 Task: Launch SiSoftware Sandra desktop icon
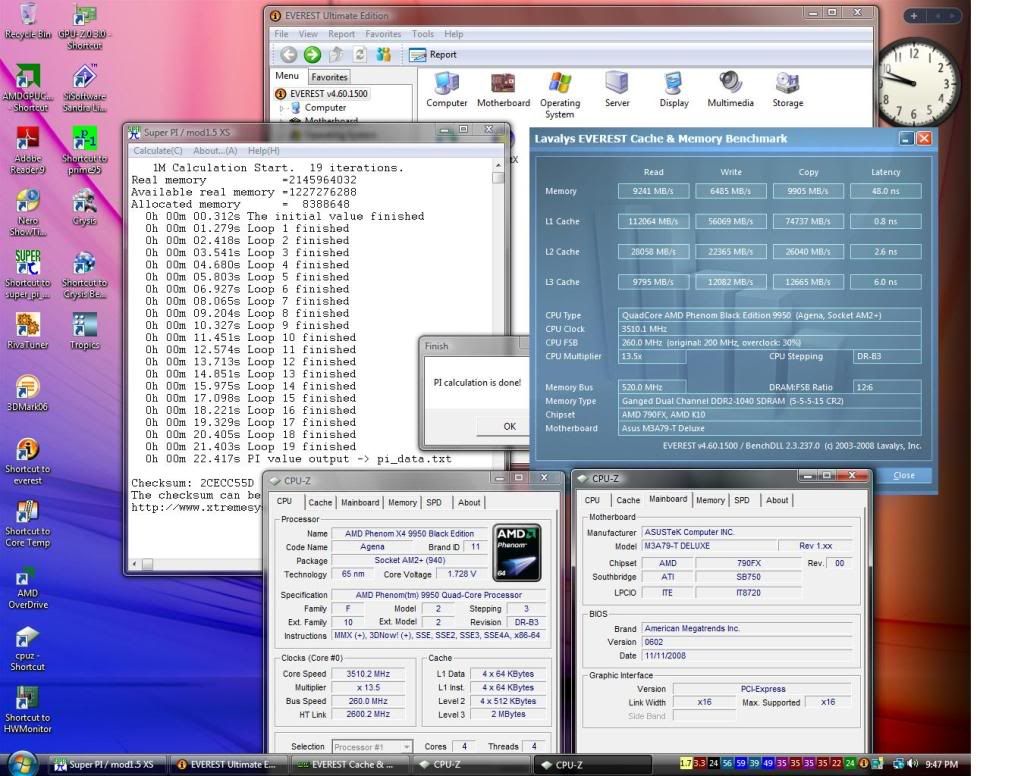84,88
